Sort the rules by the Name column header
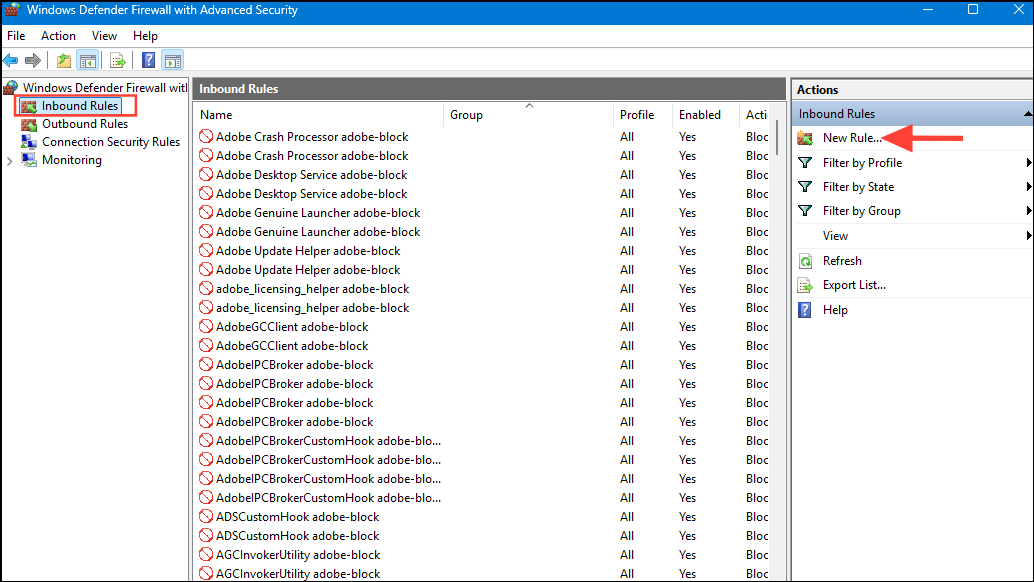 point(319,115)
